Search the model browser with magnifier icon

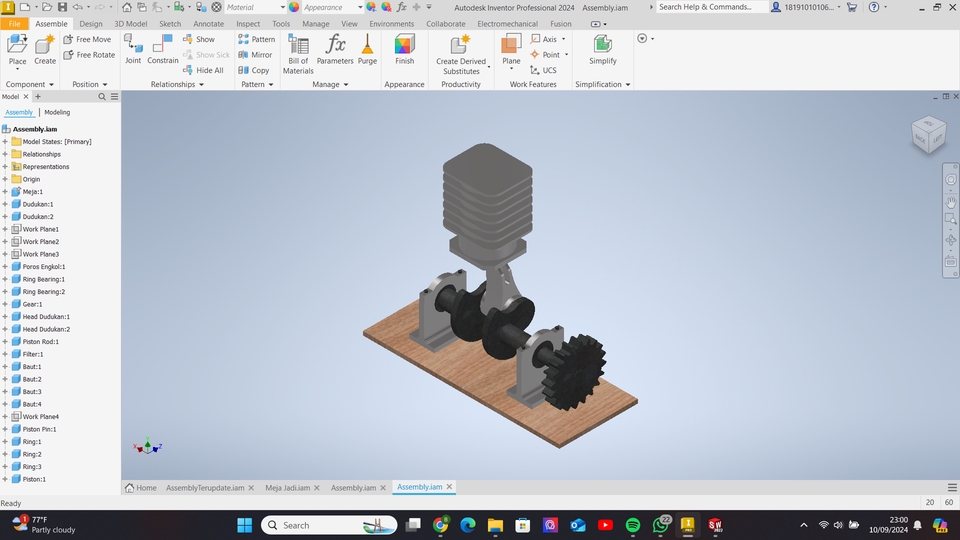pos(102,97)
